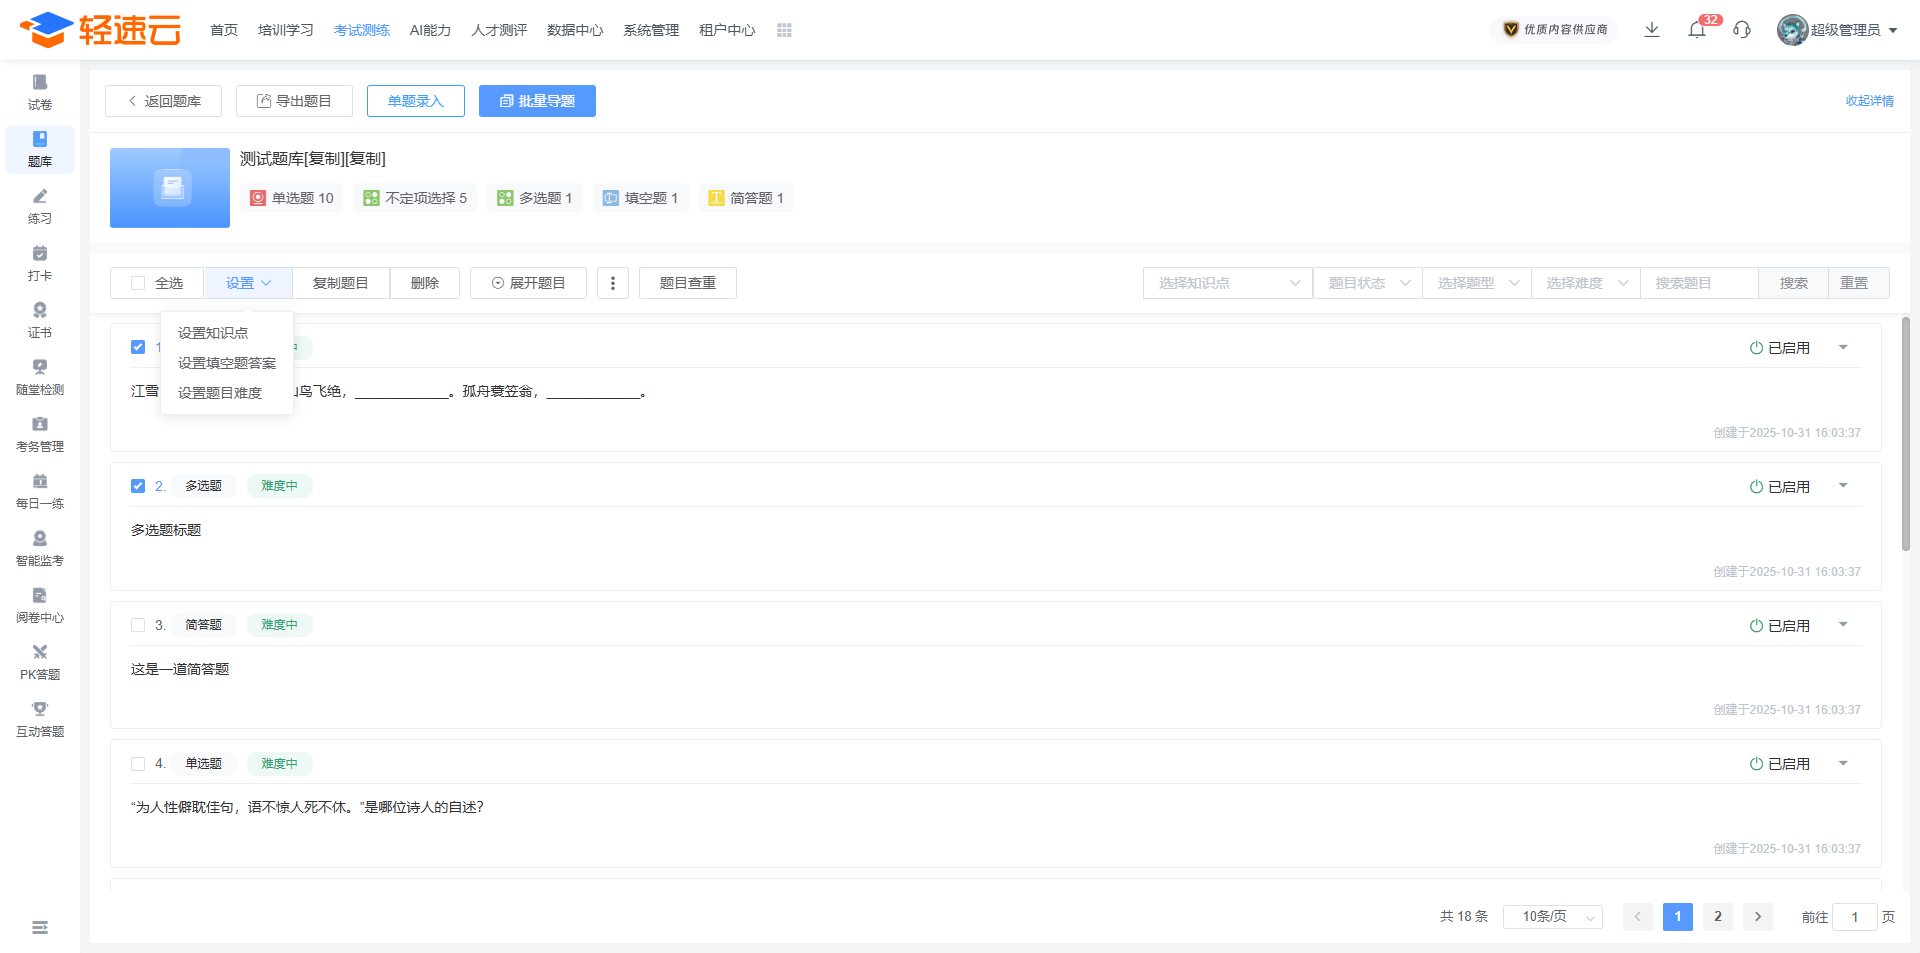Viewport: 1920px width, 953px height.
Task: Click the 收起详情 link
Action: 1869,101
